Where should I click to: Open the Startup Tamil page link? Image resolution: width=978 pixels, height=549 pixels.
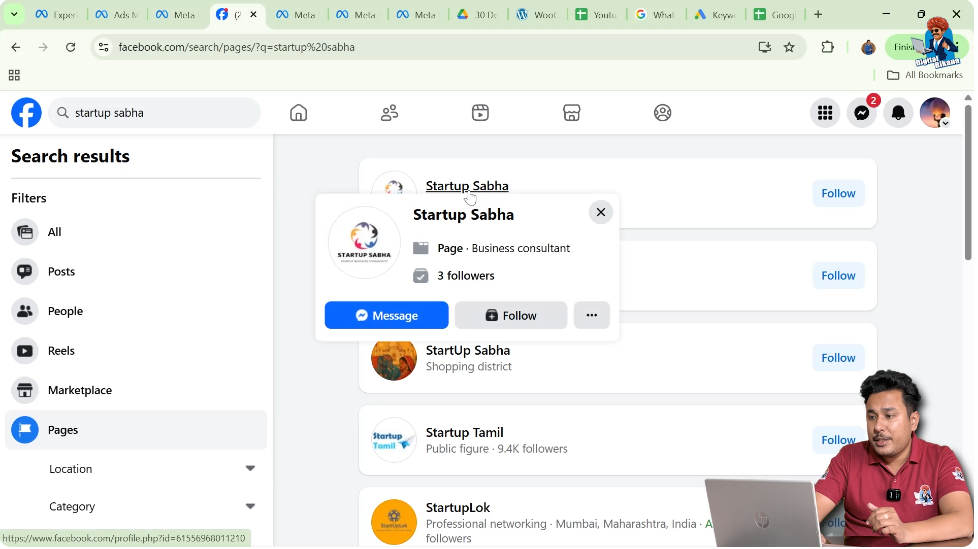[464, 432]
